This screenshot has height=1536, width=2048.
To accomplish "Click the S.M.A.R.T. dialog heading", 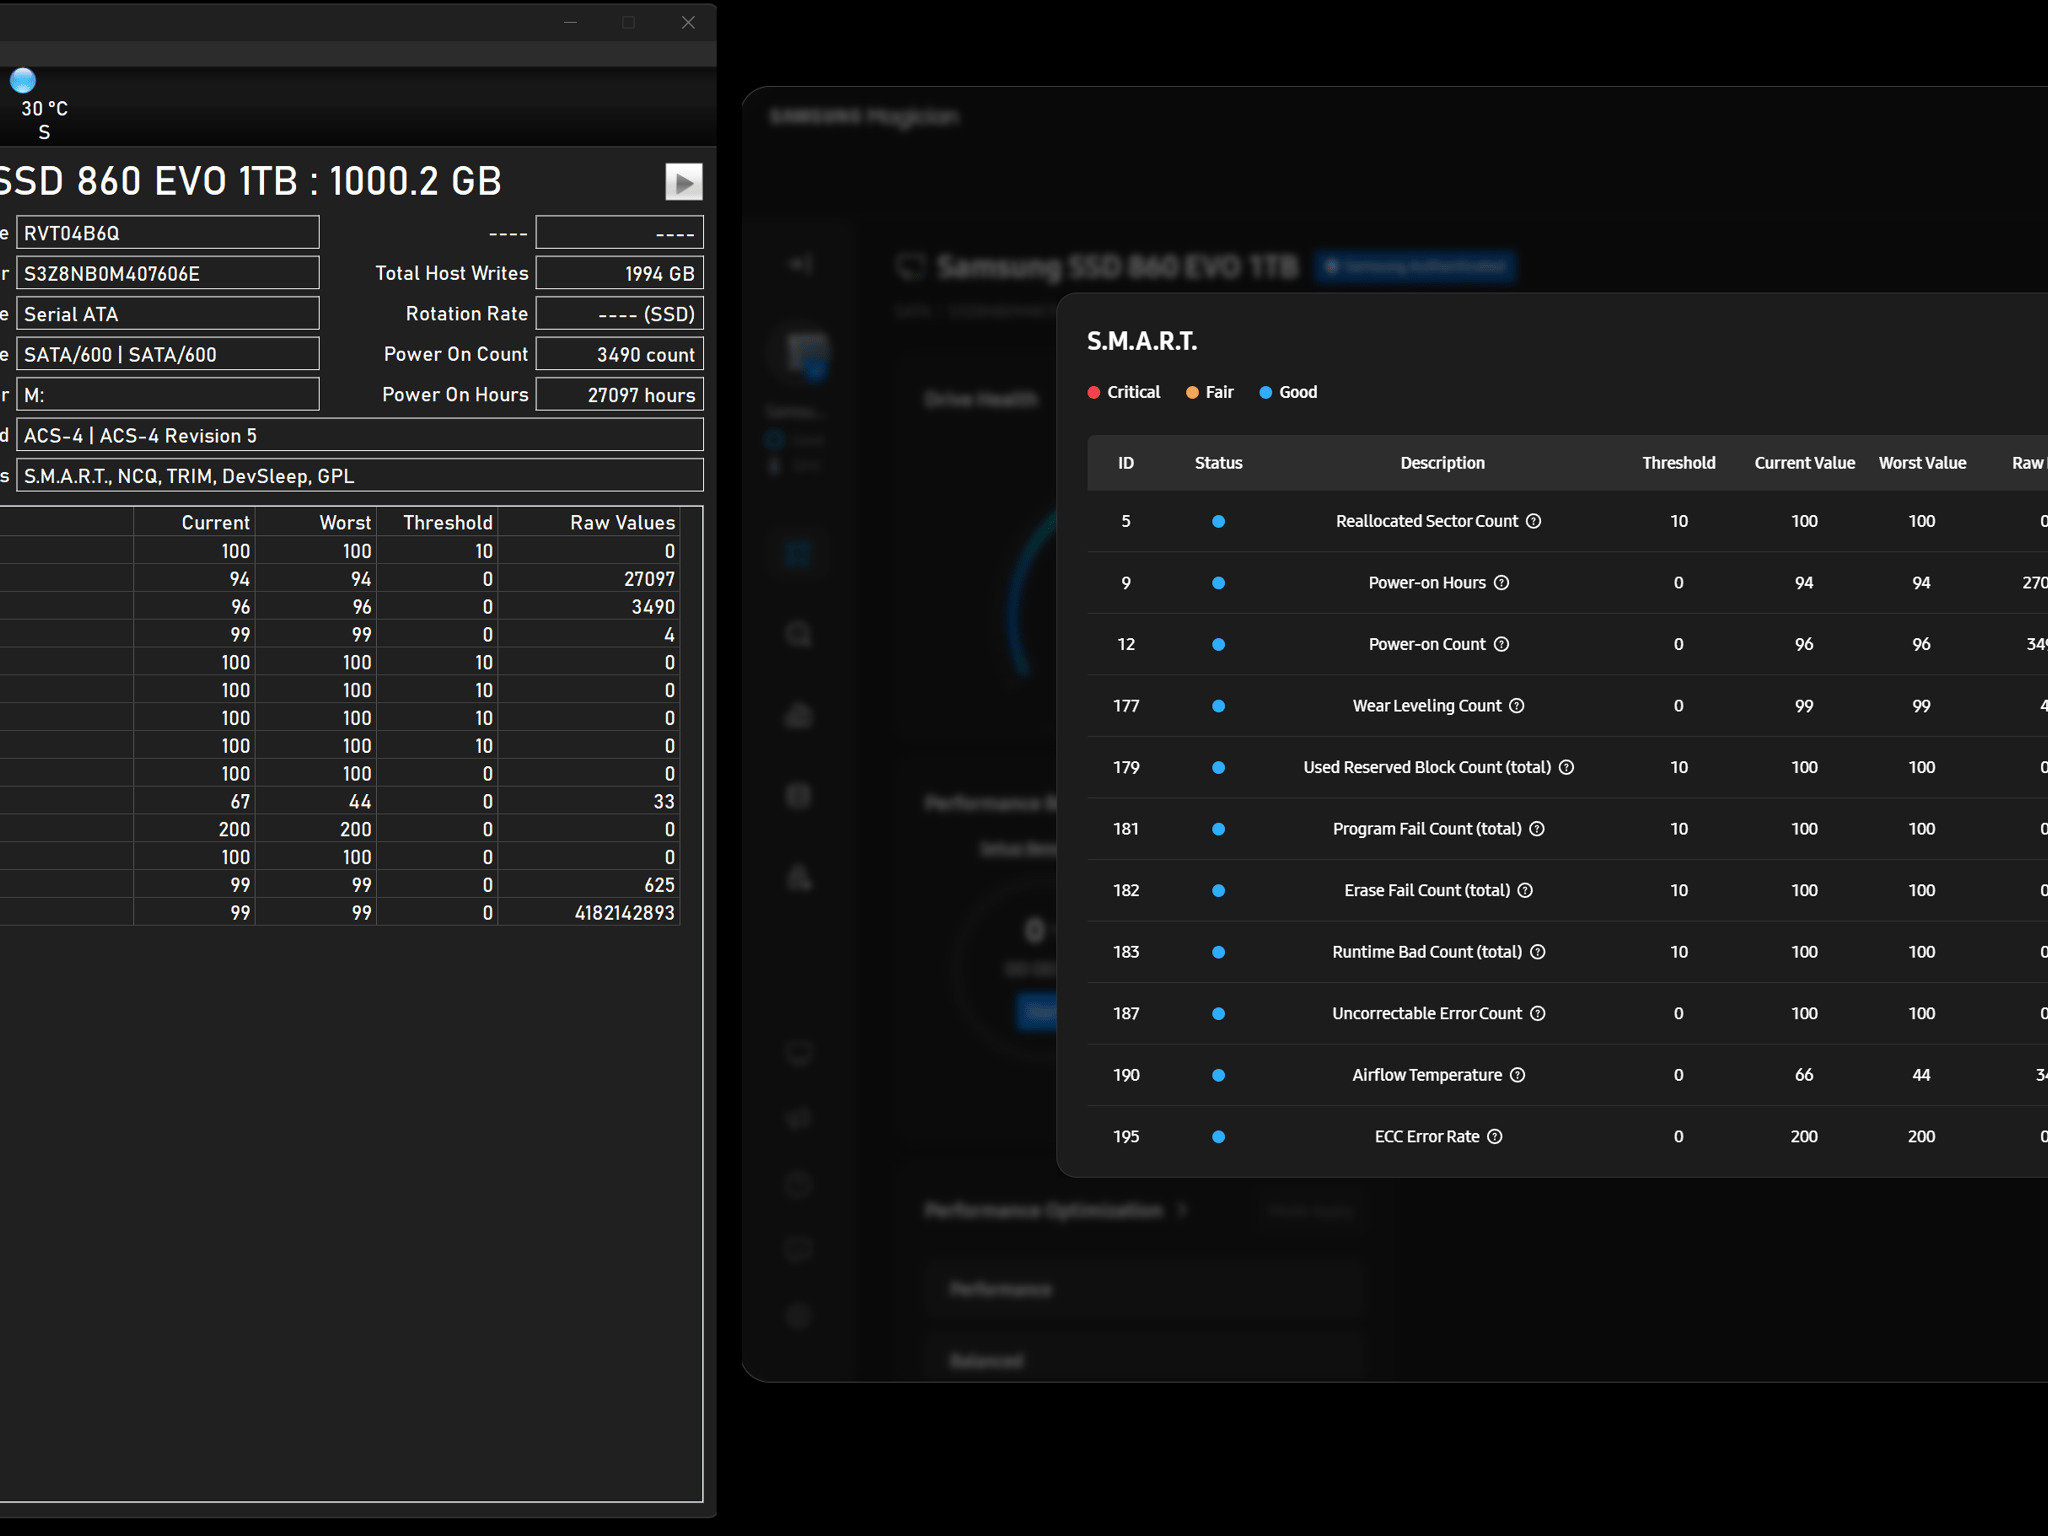I will point(1142,341).
